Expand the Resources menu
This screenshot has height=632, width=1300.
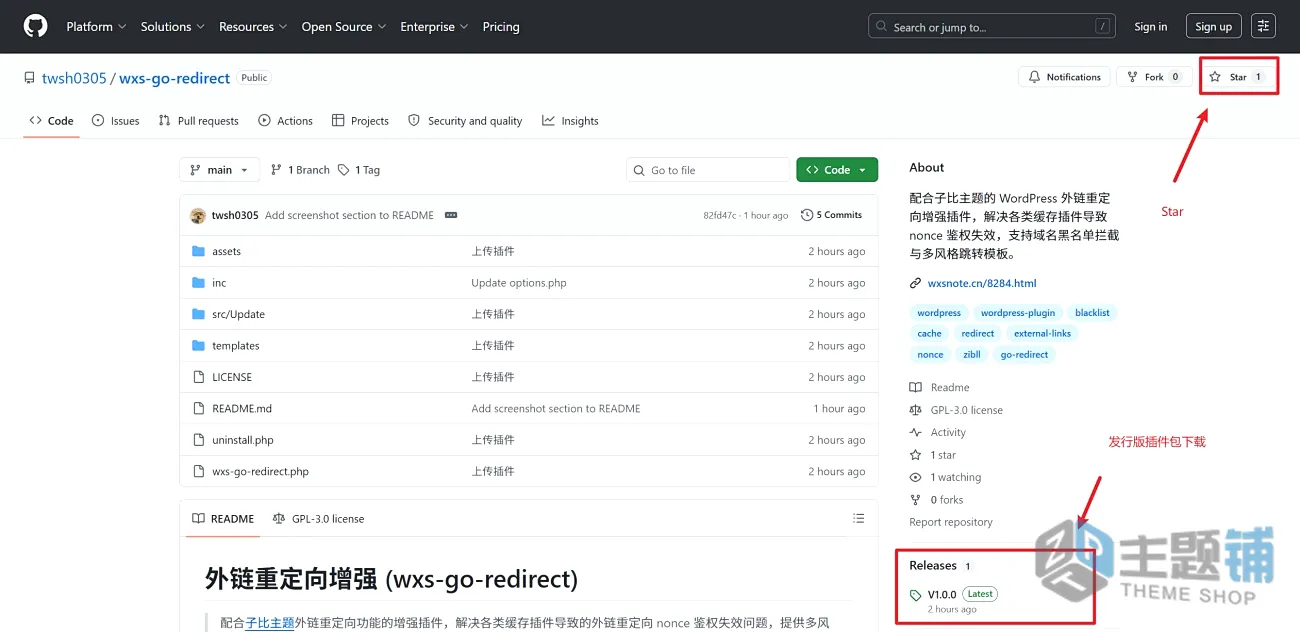(x=253, y=27)
